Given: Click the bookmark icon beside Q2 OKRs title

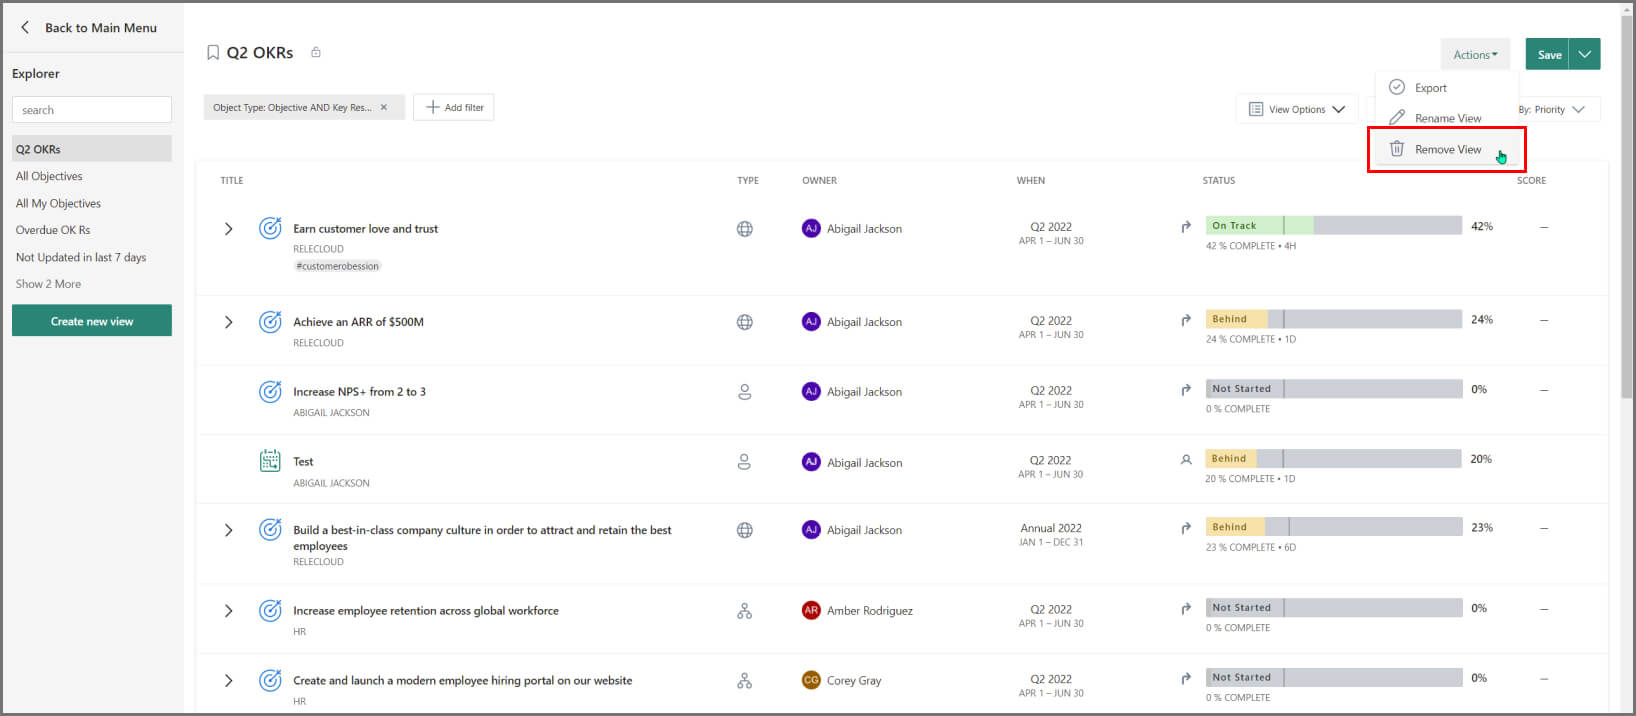Looking at the screenshot, I should [x=212, y=53].
